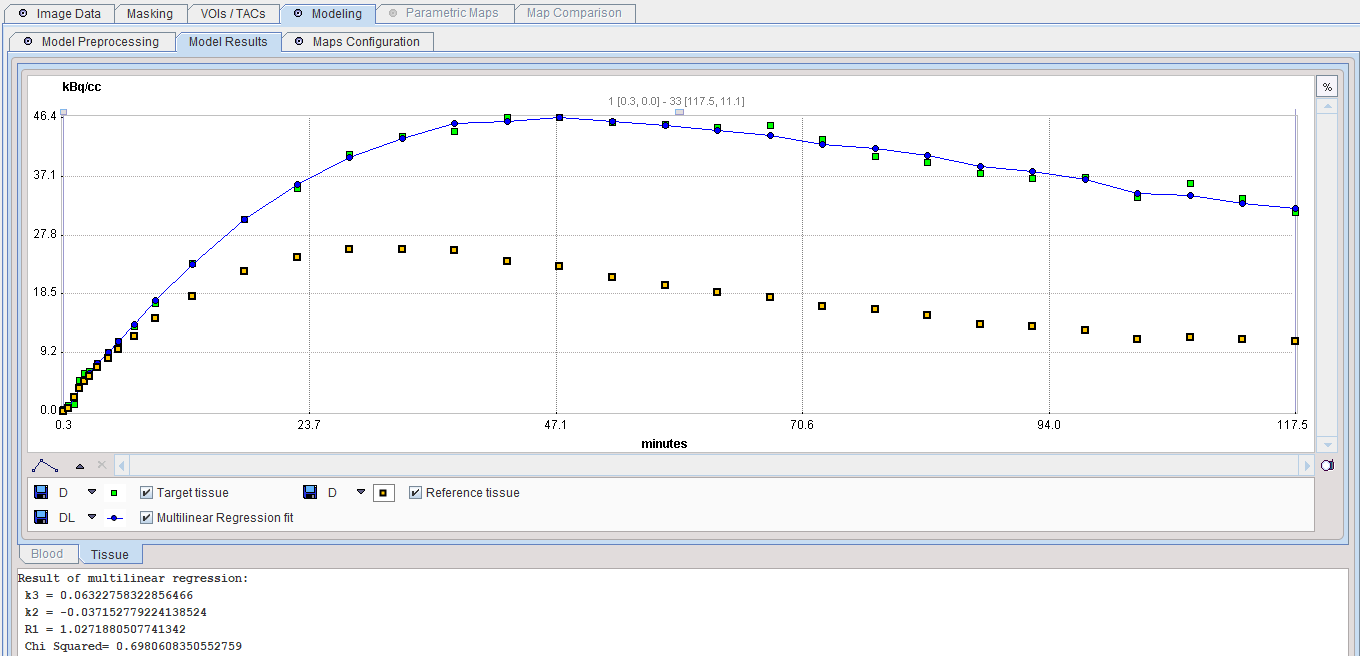
Task: Click the up arrow of vertical plot scrollbar
Action: pos(1327,105)
